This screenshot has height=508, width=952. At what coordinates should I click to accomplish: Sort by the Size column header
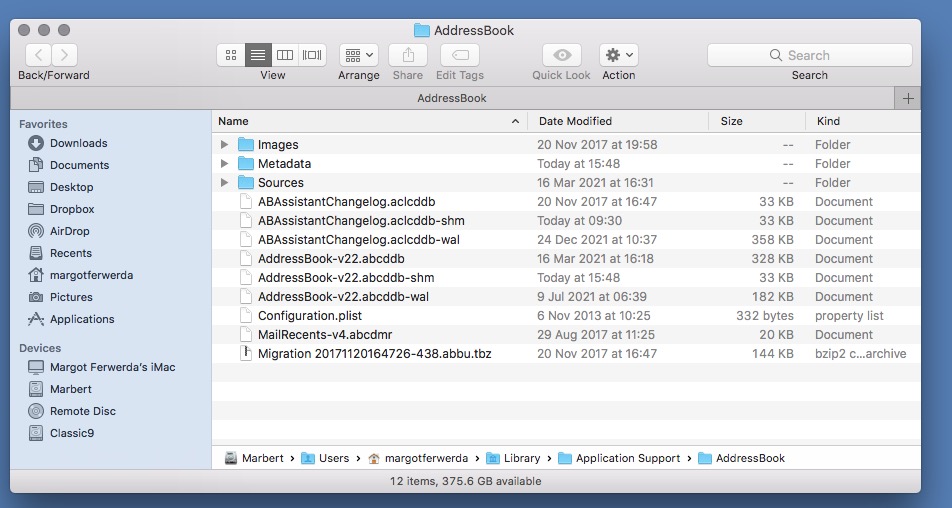coord(757,121)
